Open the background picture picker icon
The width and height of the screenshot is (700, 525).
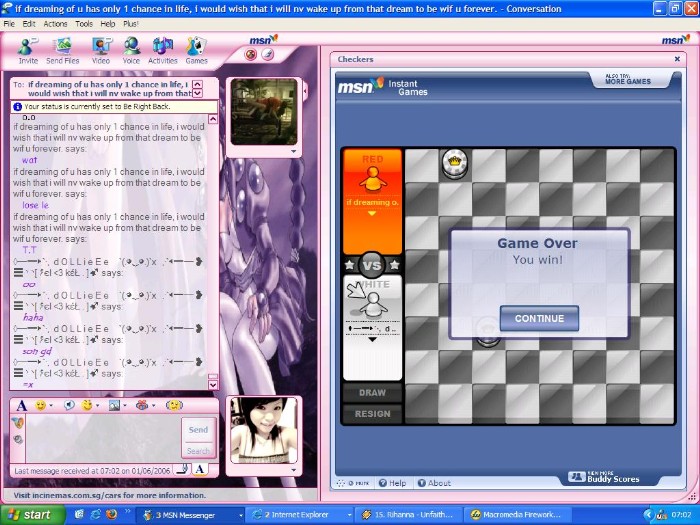click(114, 405)
